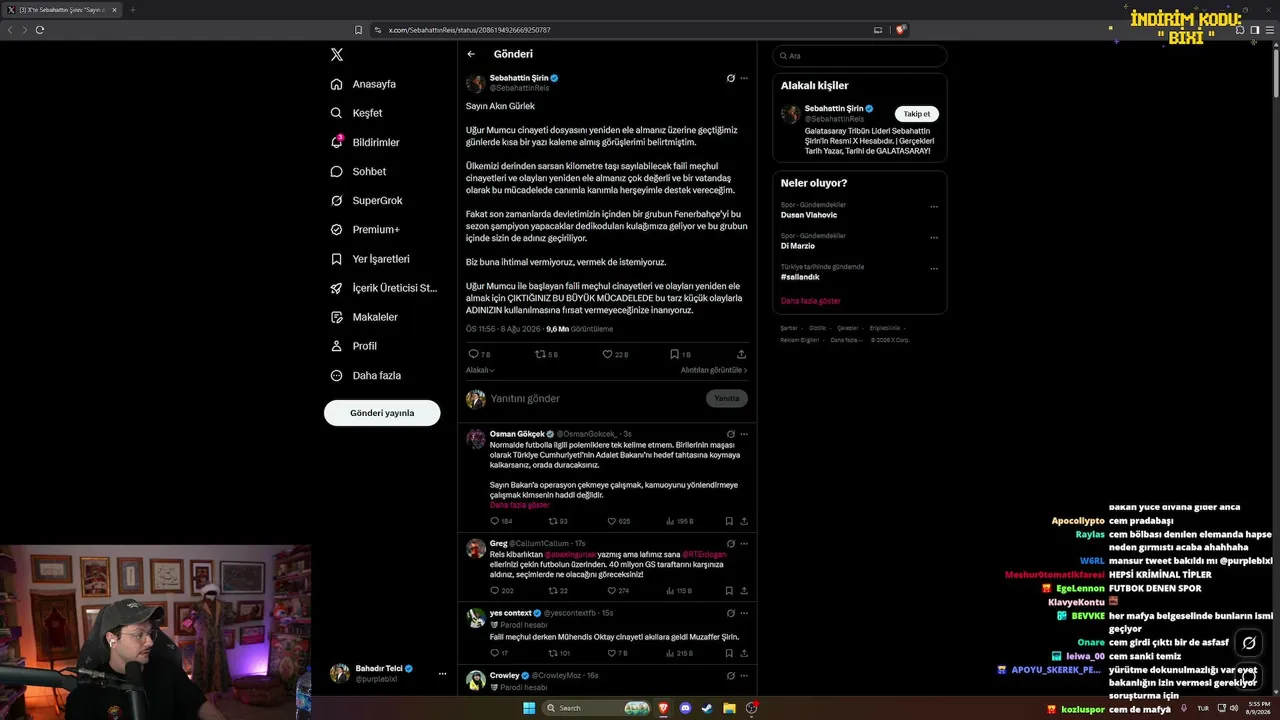Share Osman Gökçek's reply
Screen dimensions: 1280x720
coord(744,521)
